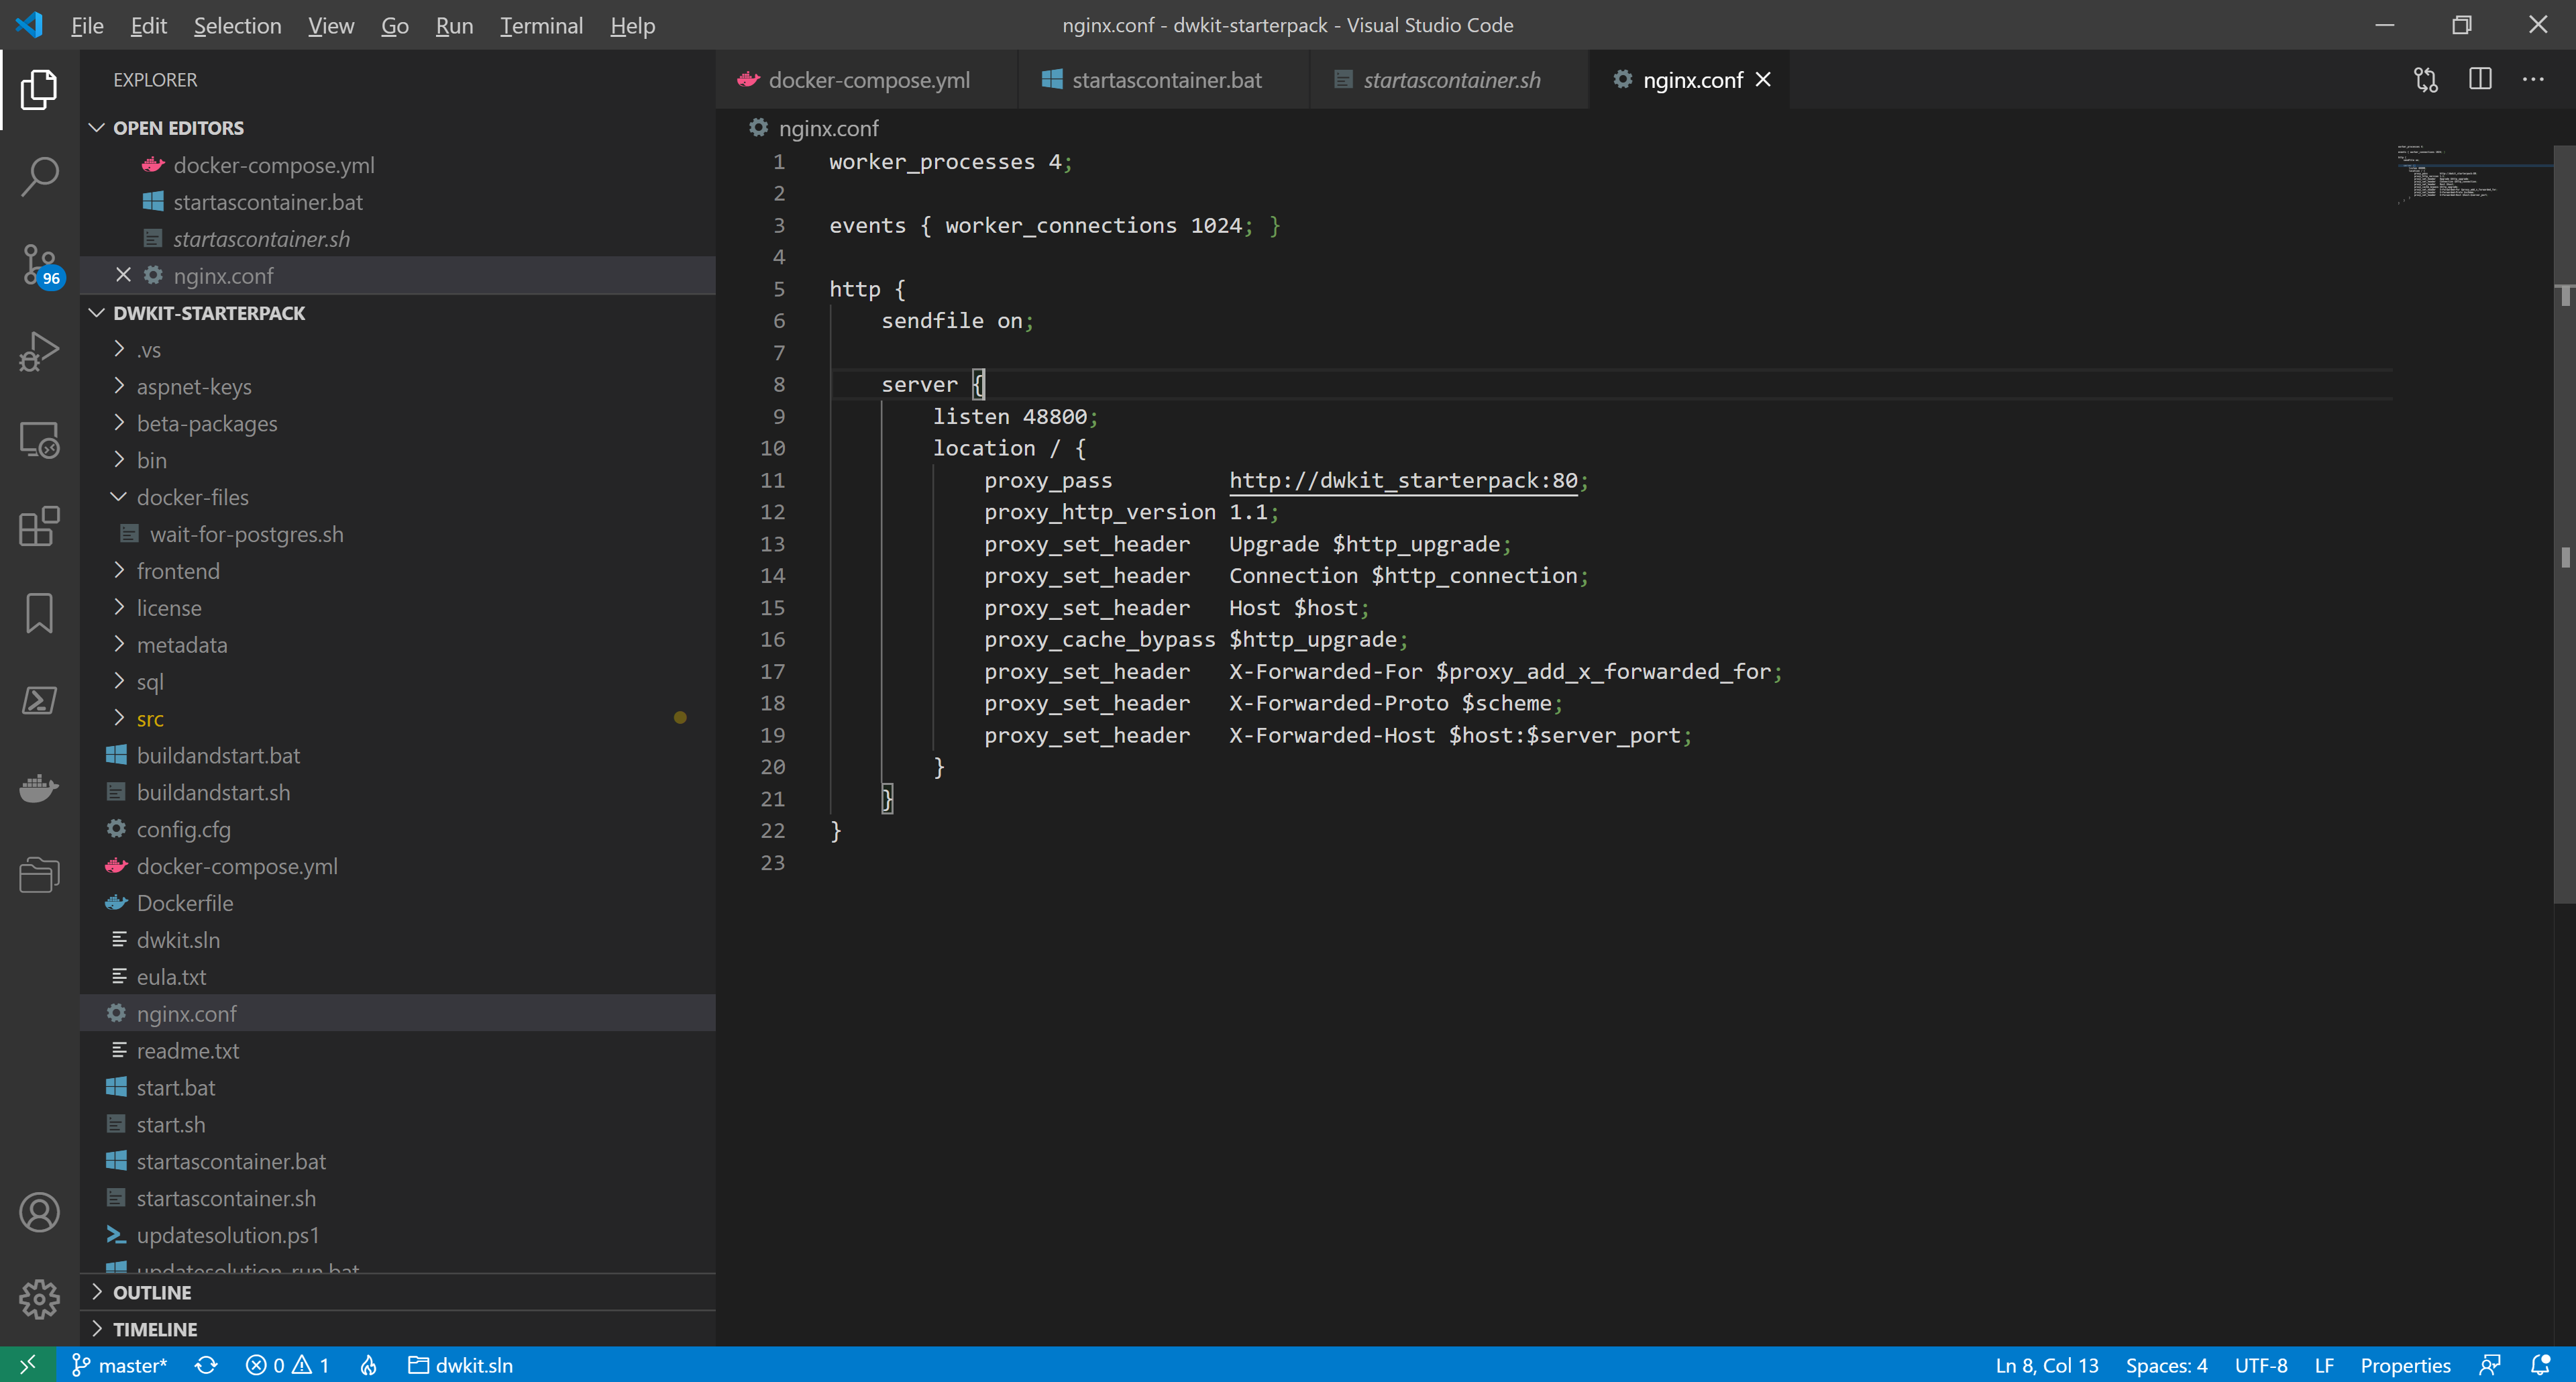2576x1382 pixels.
Task: Open the Terminal menu
Action: coord(541,25)
